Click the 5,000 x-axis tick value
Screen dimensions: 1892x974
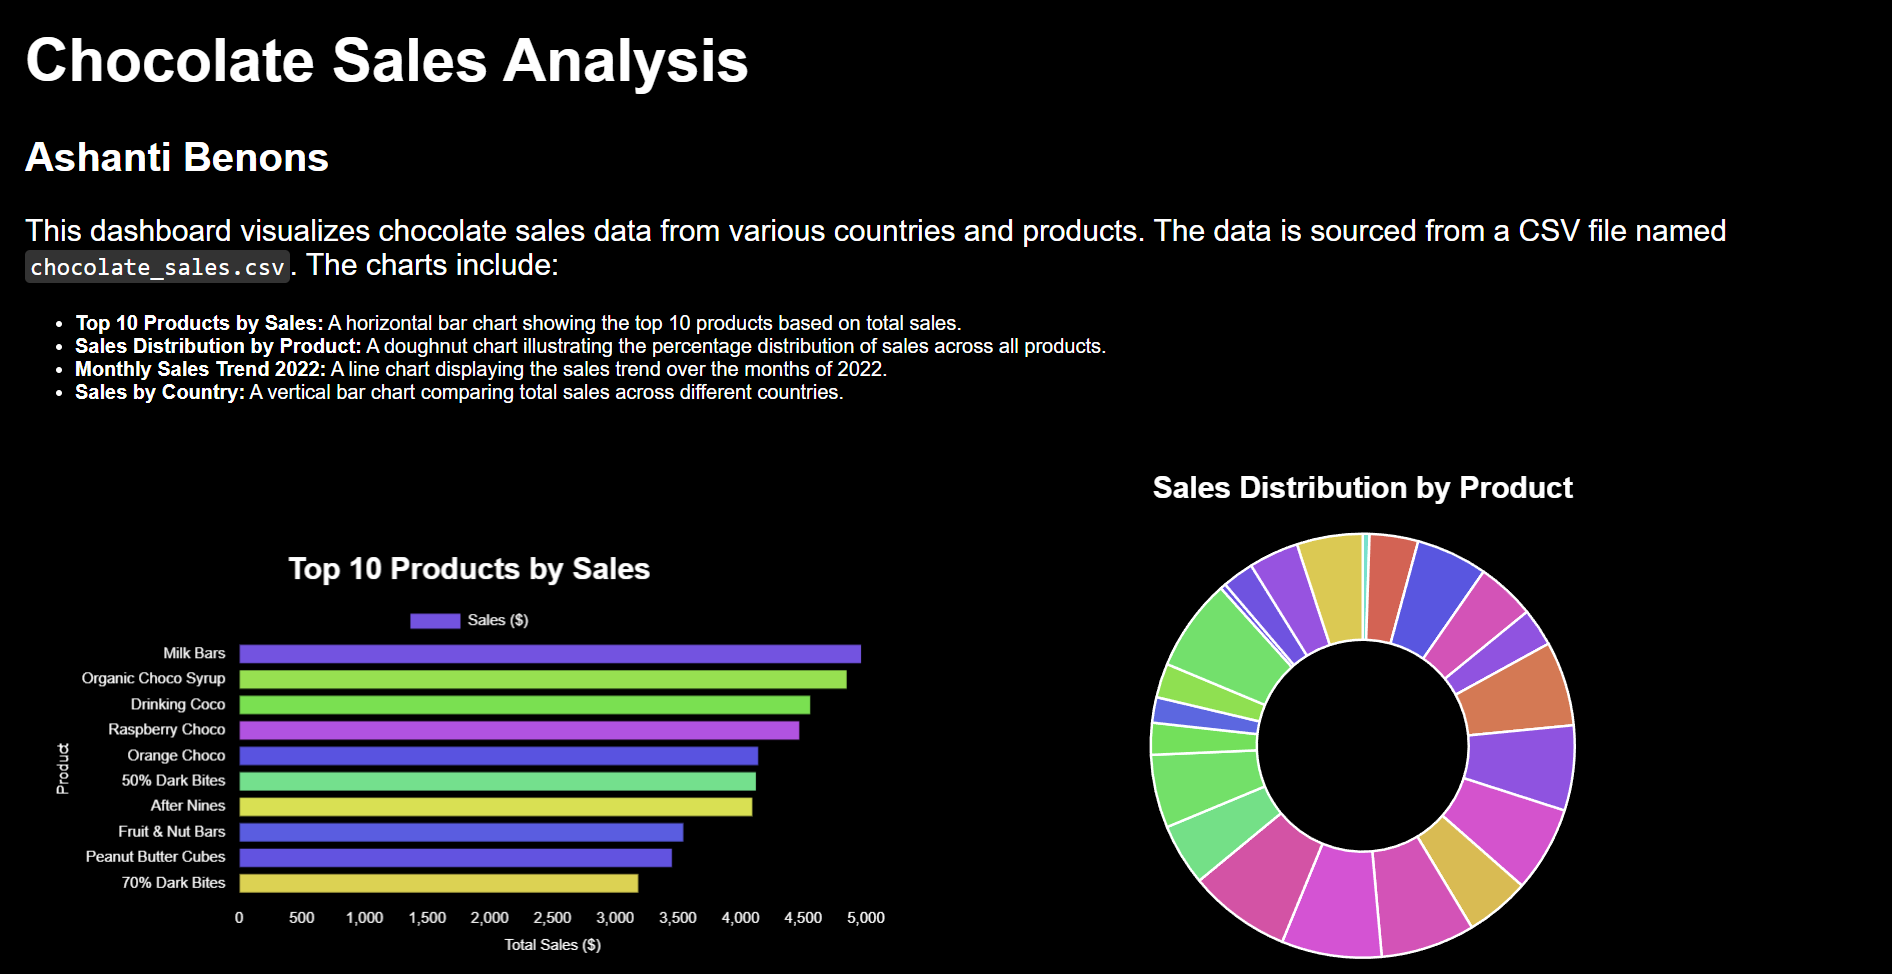(x=866, y=917)
